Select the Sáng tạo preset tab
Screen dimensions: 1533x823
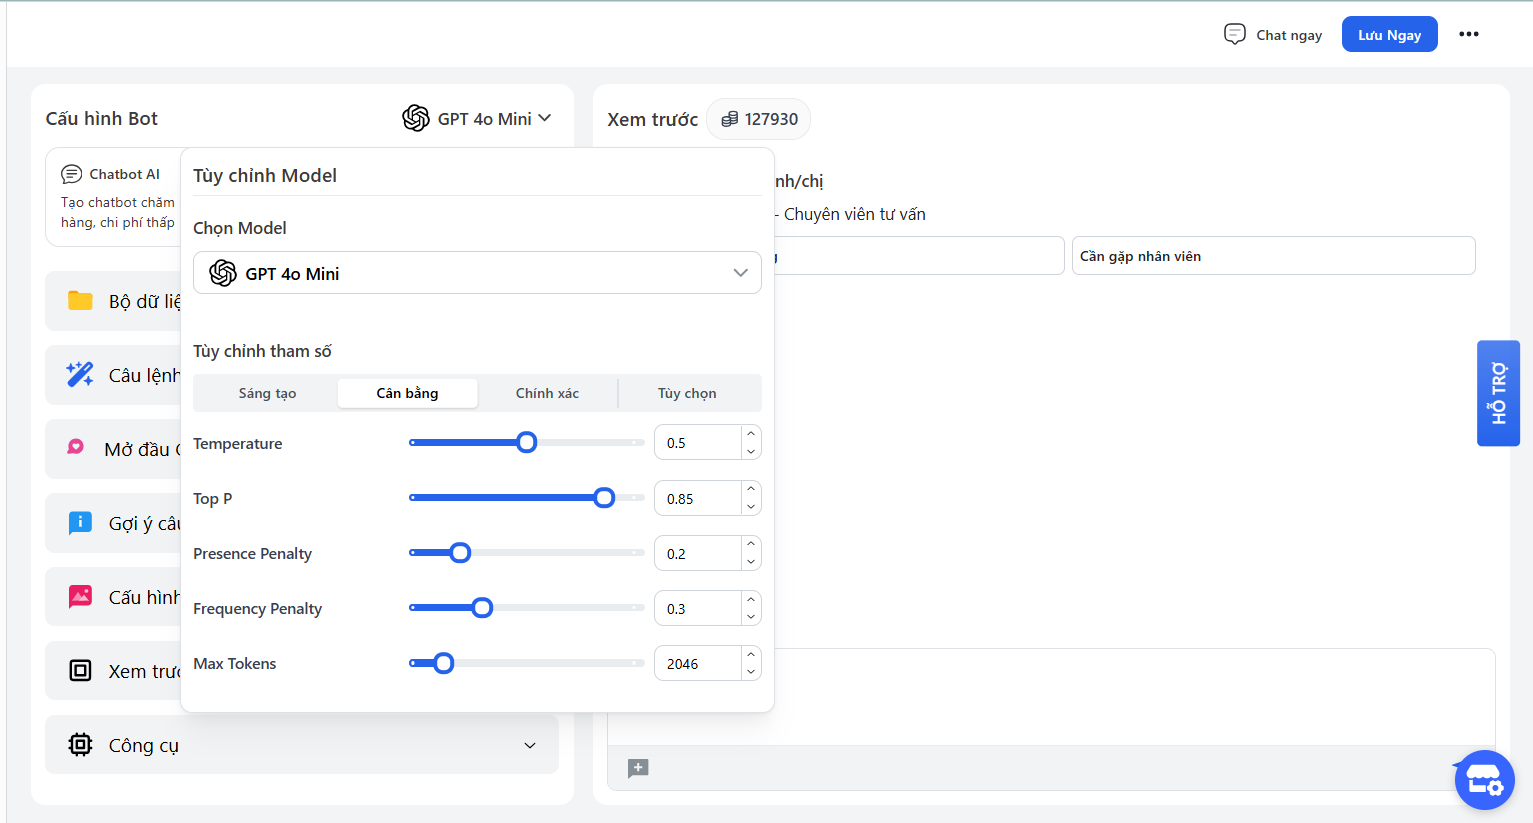[x=267, y=393]
